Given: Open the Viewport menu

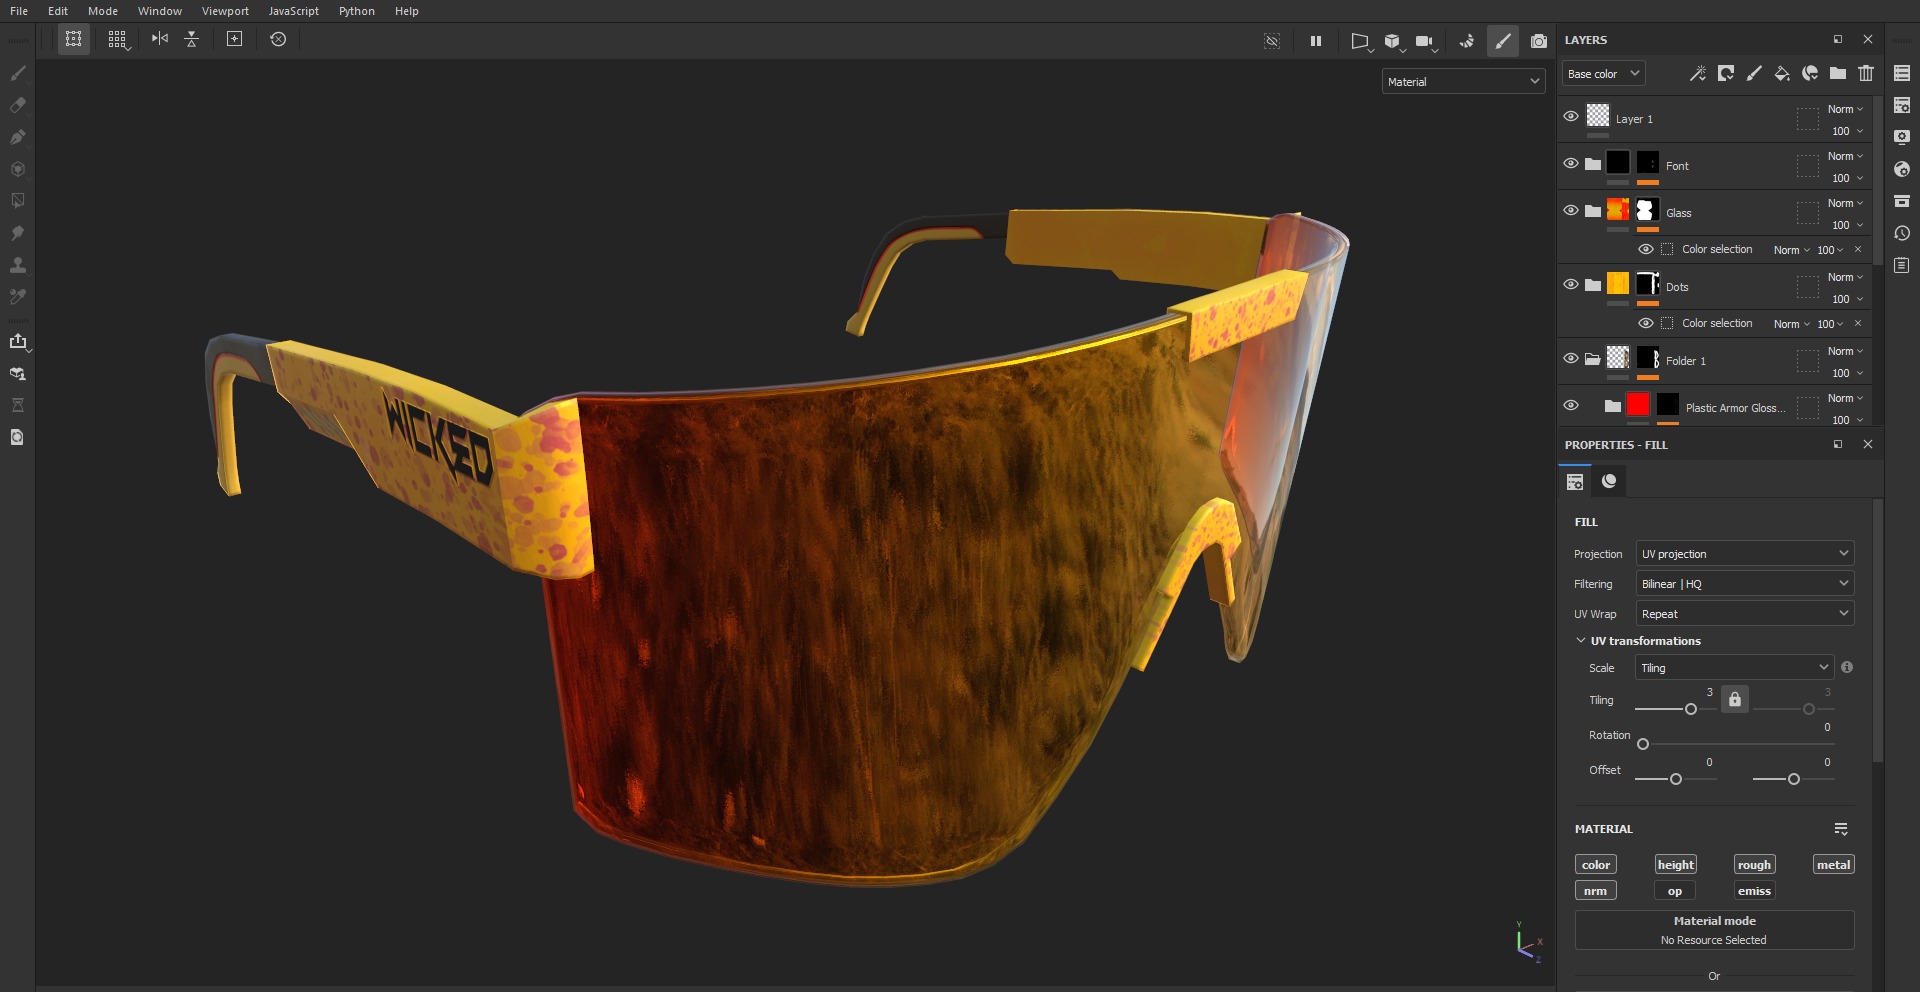Looking at the screenshot, I should (225, 11).
